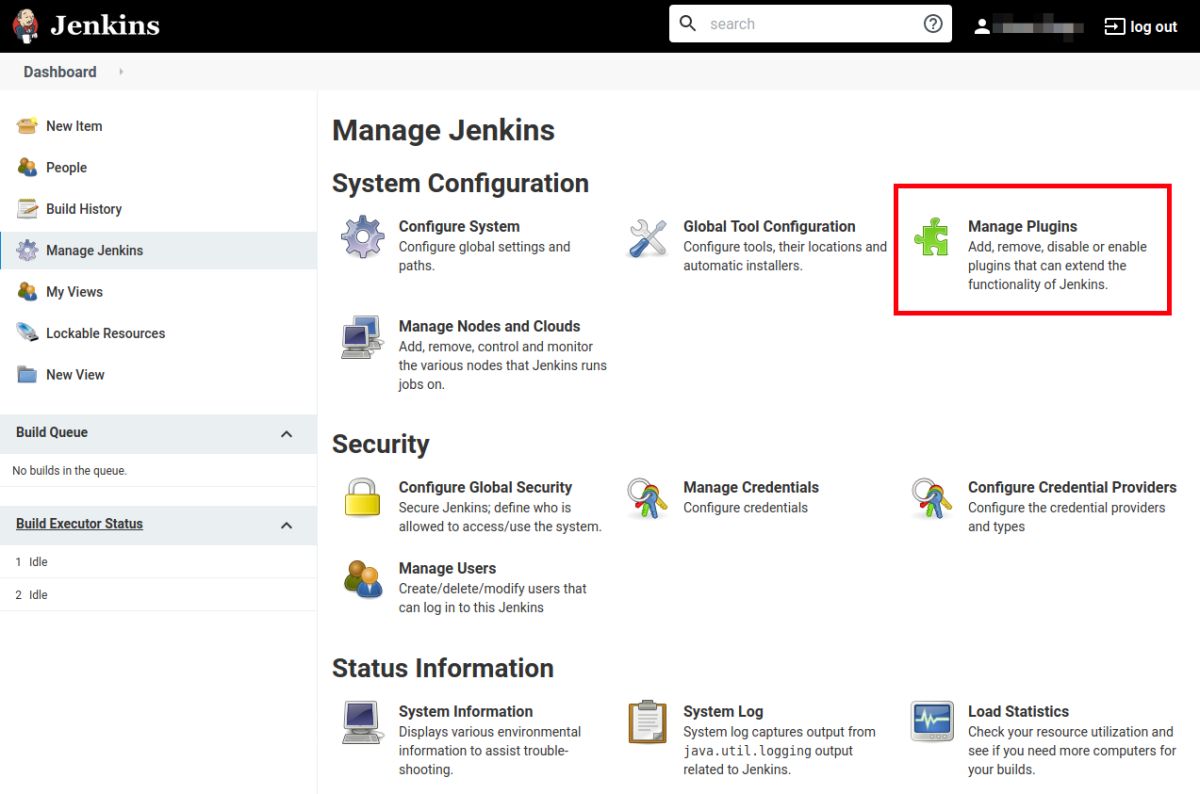Open the Manage Plugins link

point(1022,226)
